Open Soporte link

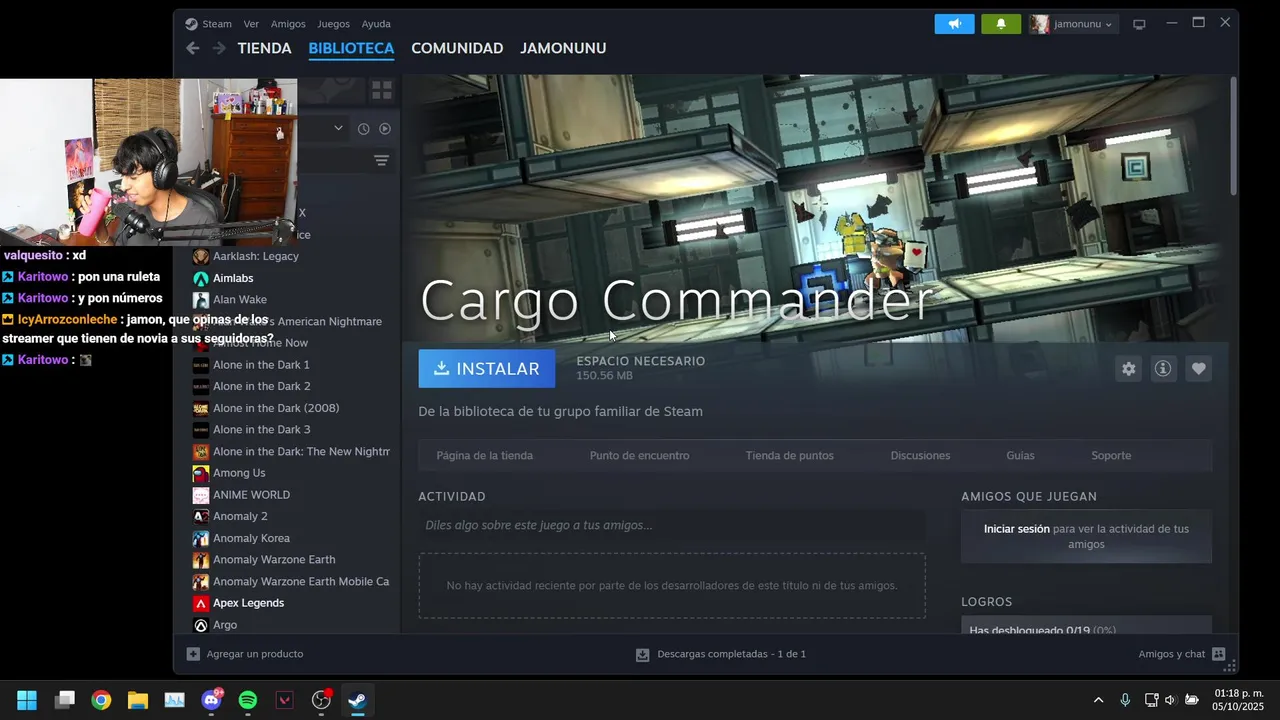click(1111, 456)
